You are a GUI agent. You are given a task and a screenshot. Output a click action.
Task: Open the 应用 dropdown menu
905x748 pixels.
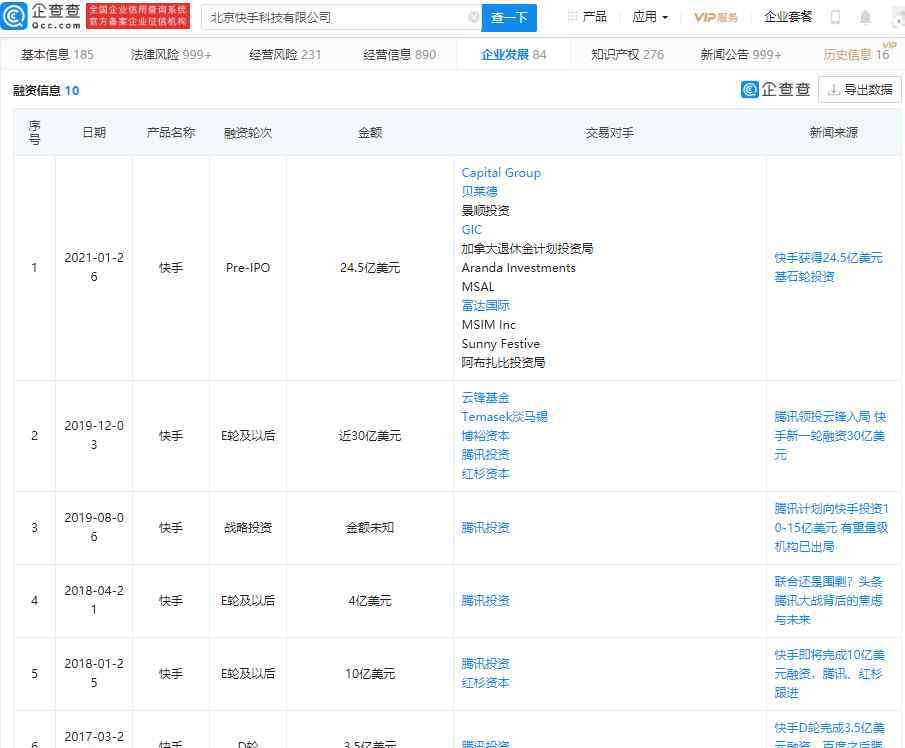click(650, 17)
